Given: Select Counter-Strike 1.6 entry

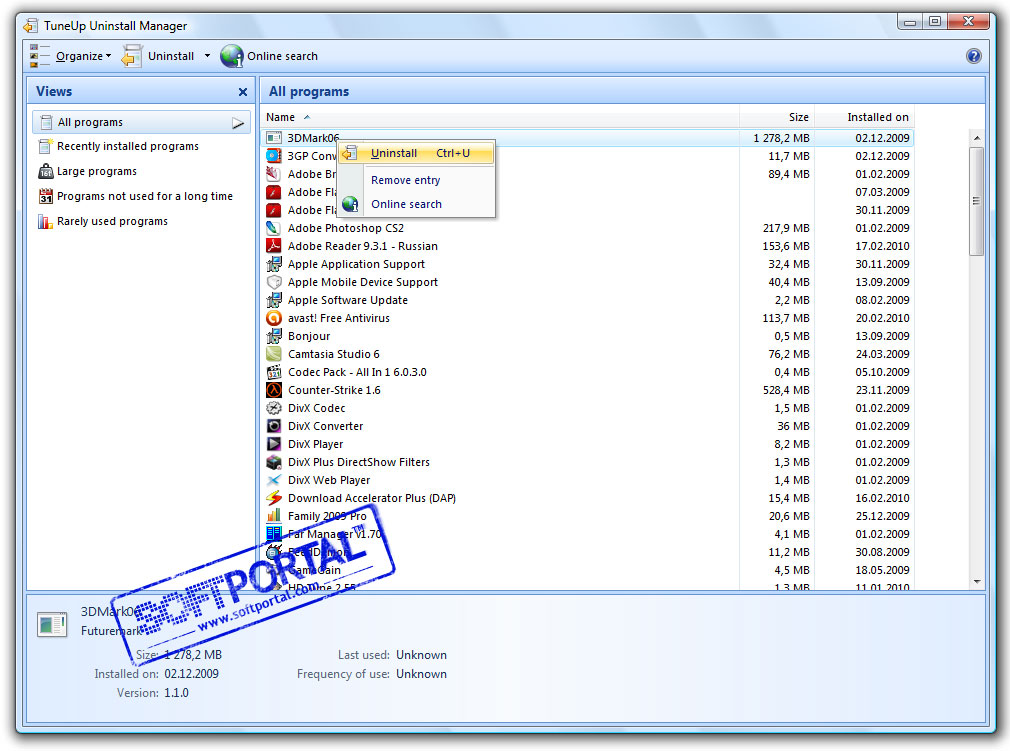Looking at the screenshot, I should click(587, 390).
